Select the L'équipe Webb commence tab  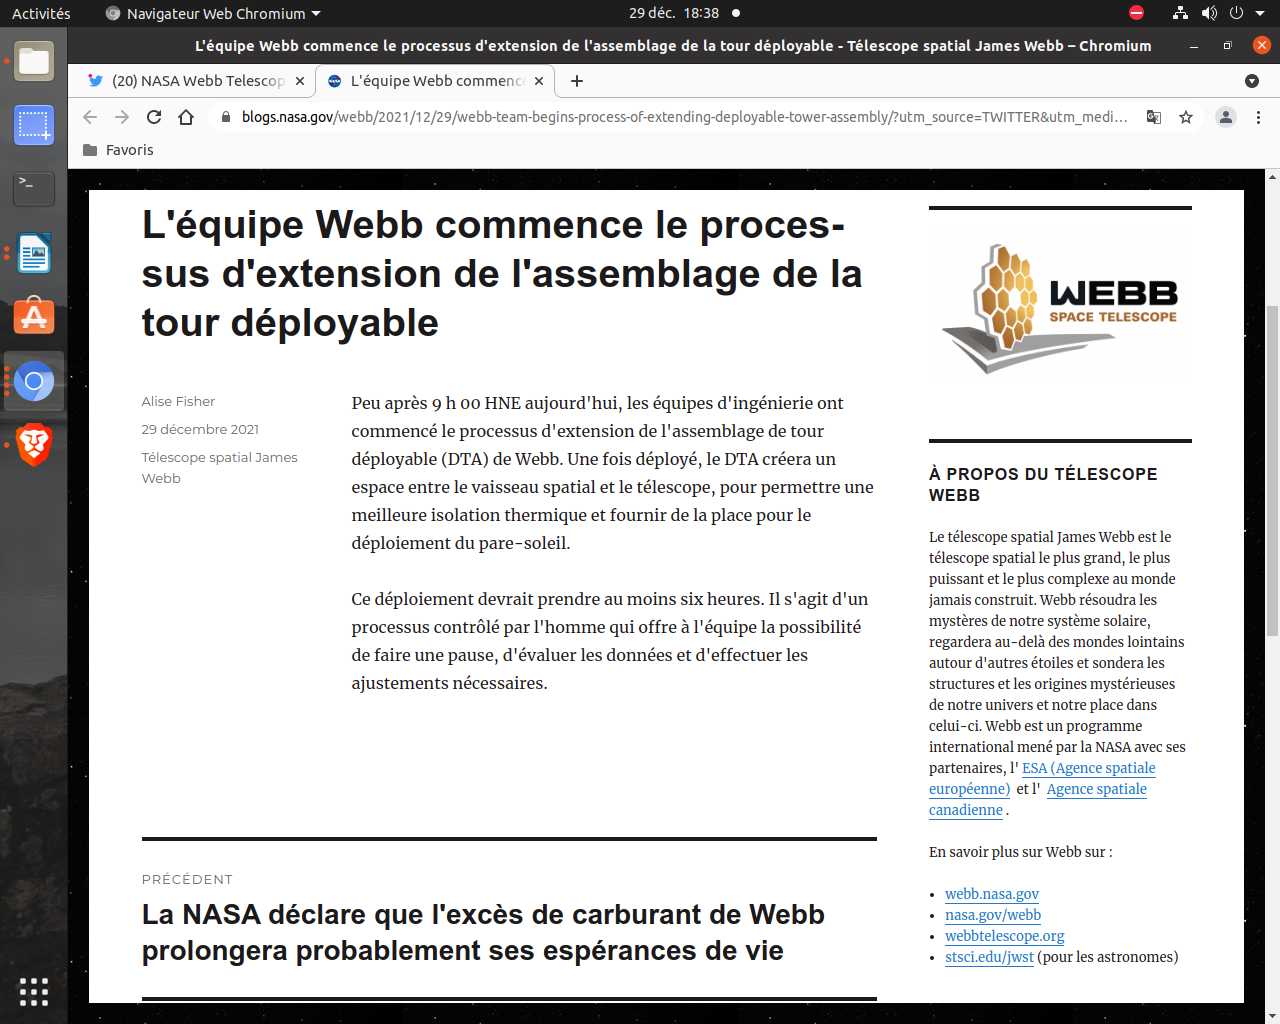[x=435, y=81]
